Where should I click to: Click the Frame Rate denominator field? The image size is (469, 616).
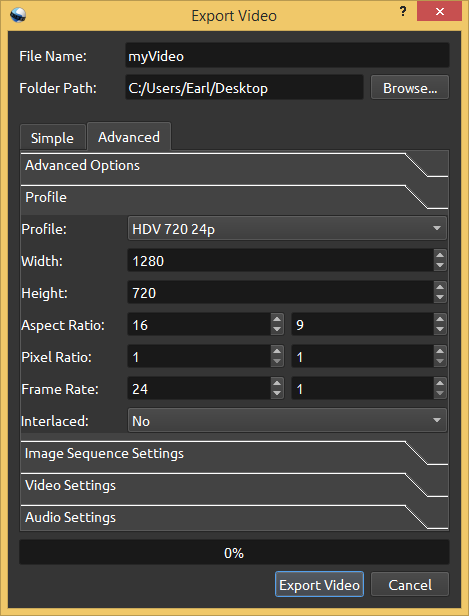[x=362, y=389]
